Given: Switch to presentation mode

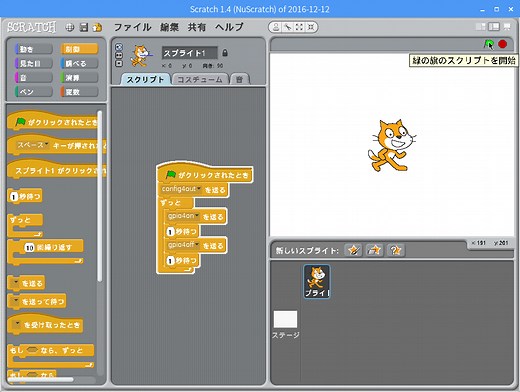Looking at the screenshot, I should (x=507, y=27).
